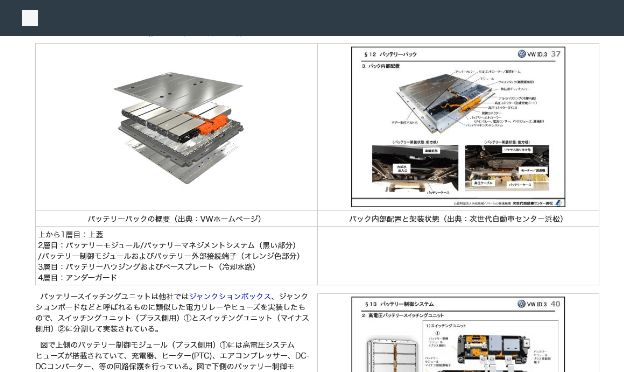Click the right underbody photo in slide 37

(x=507, y=168)
